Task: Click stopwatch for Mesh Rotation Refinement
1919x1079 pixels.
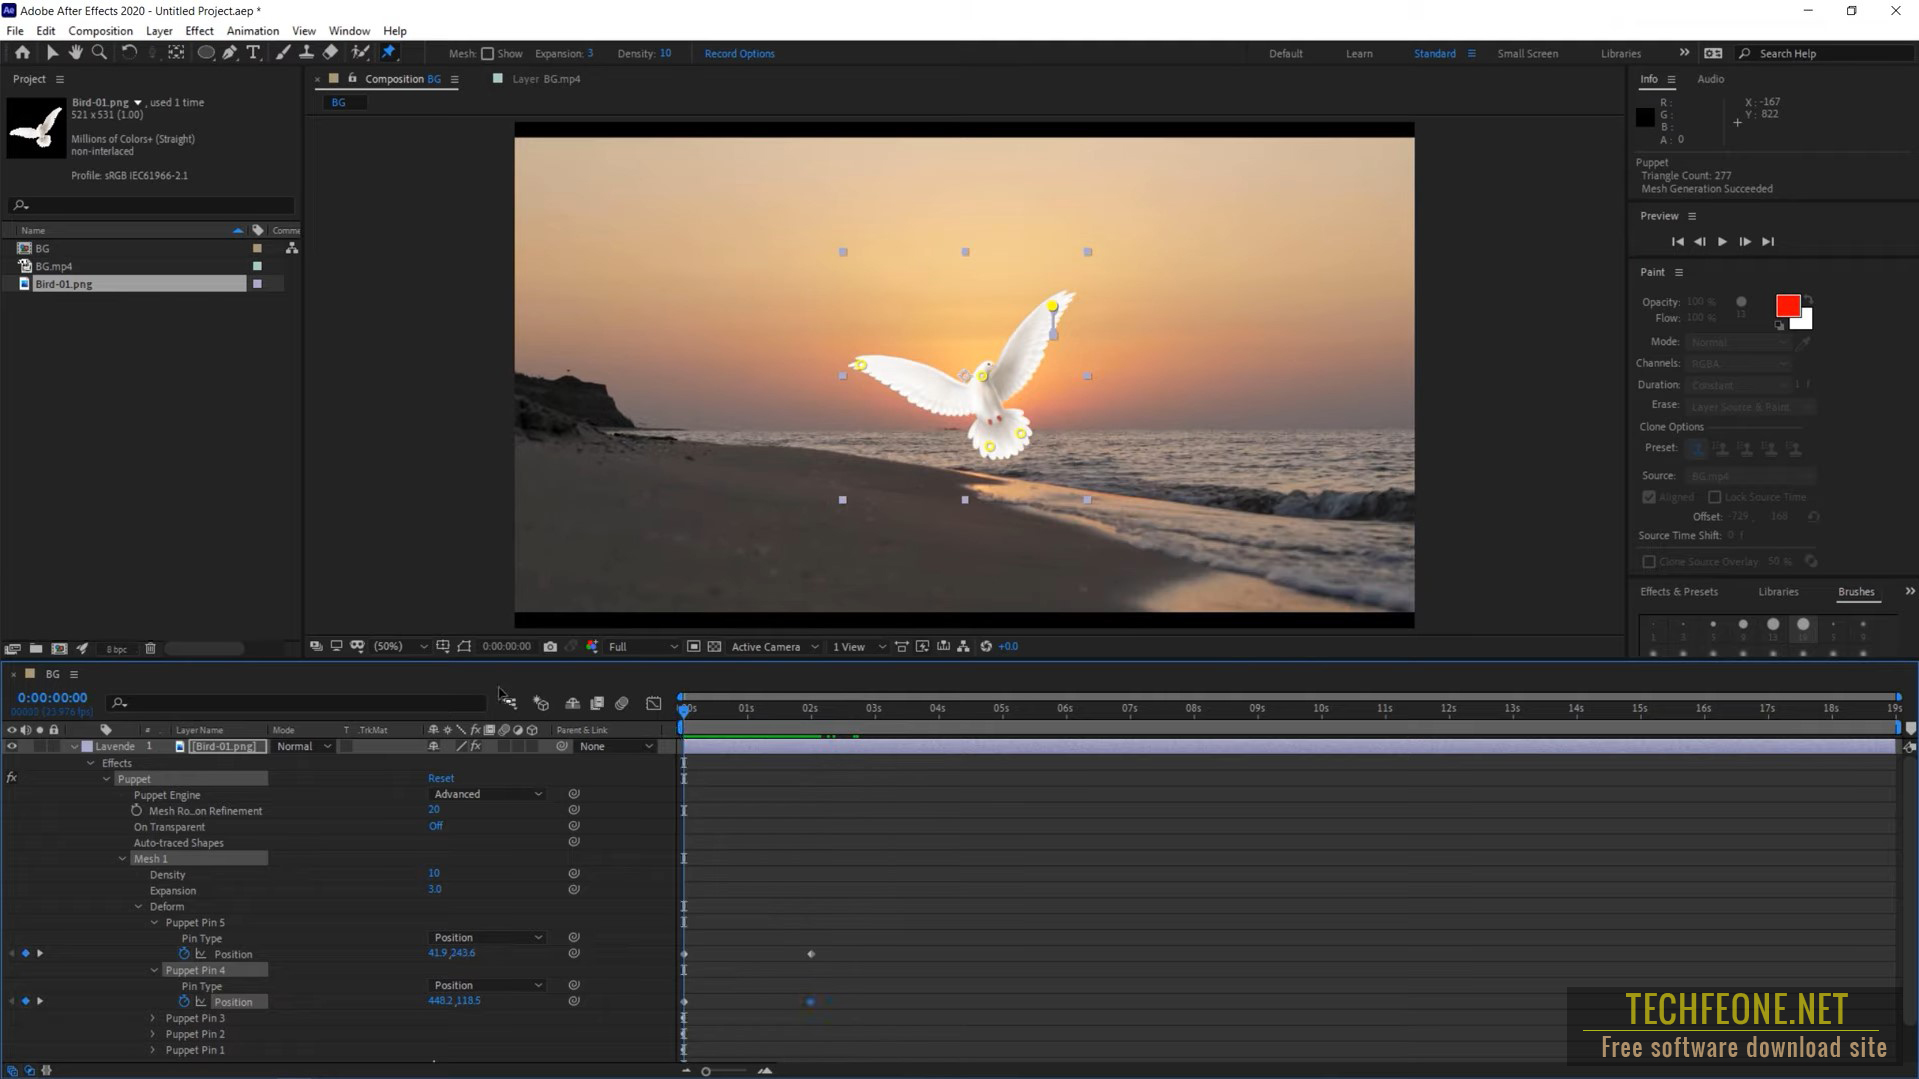Action: (137, 811)
